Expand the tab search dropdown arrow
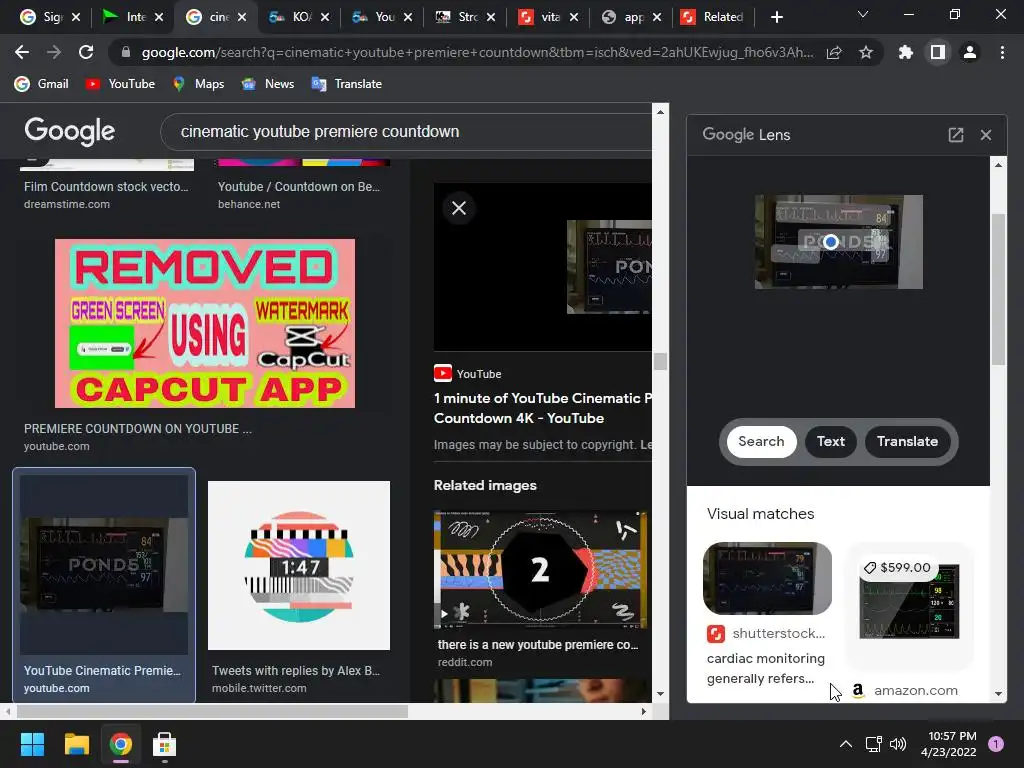Viewport: 1024px width, 768px height. (863, 14)
